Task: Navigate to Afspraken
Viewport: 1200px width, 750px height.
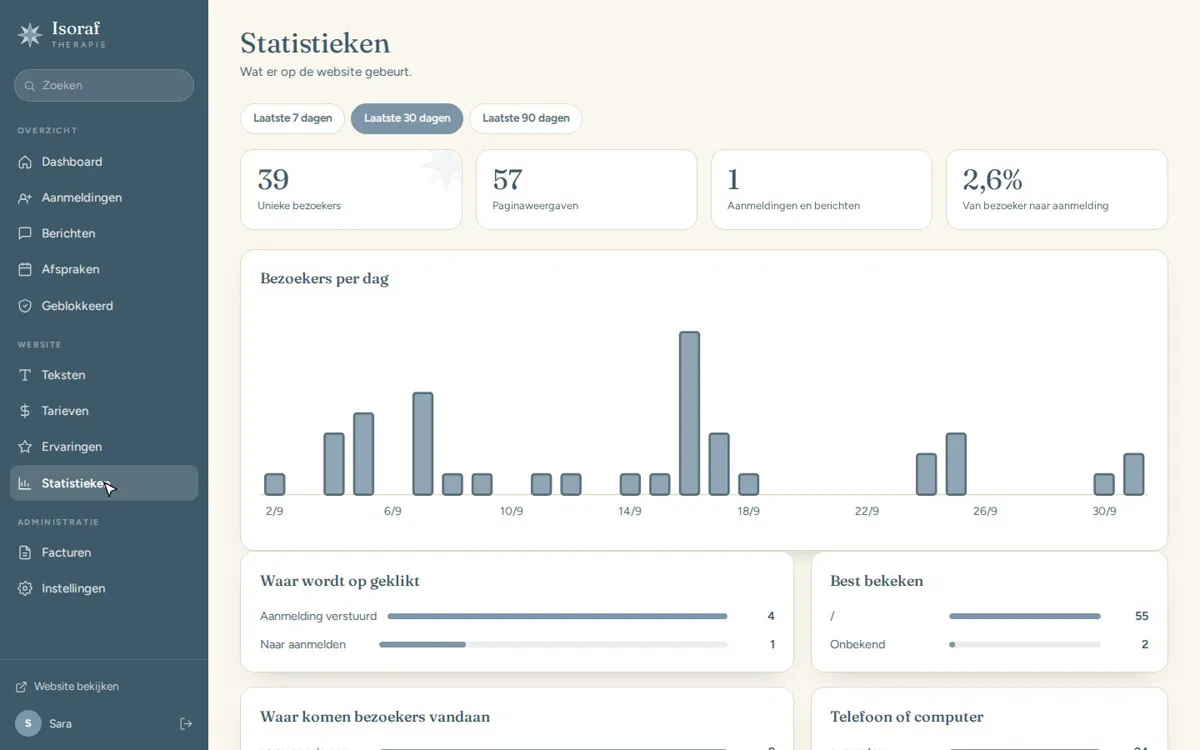Action: coord(104,270)
